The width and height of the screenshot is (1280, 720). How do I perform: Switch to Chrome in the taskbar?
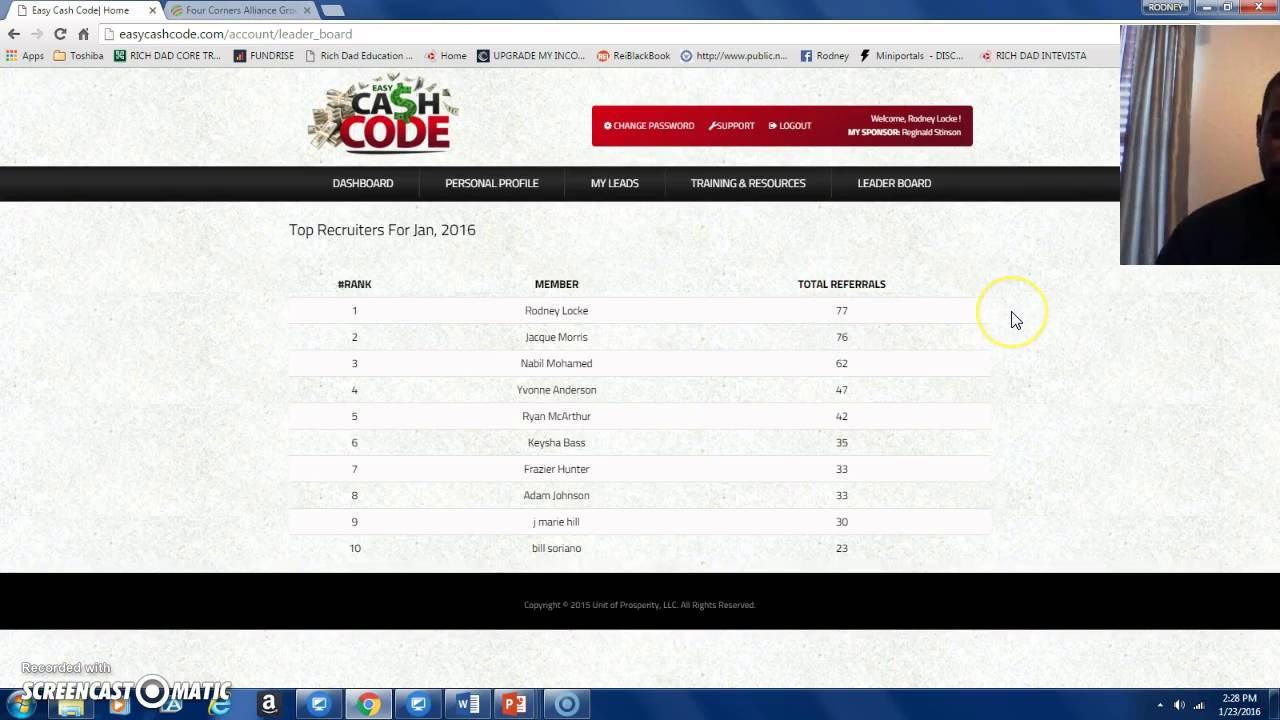pyautogui.click(x=369, y=705)
